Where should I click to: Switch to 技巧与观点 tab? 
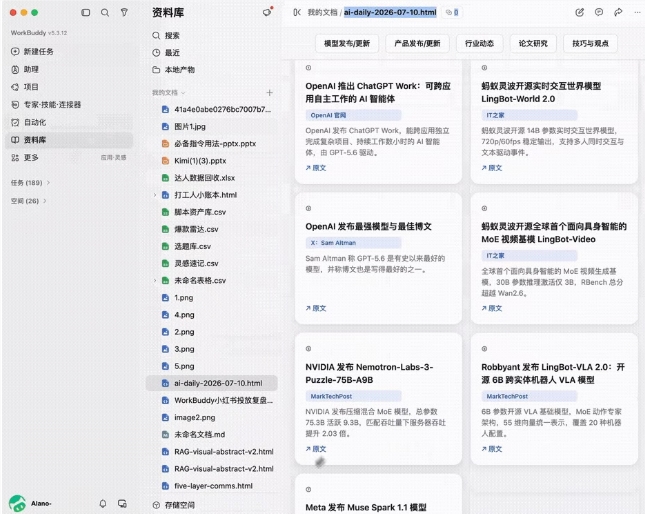[x=590, y=43]
